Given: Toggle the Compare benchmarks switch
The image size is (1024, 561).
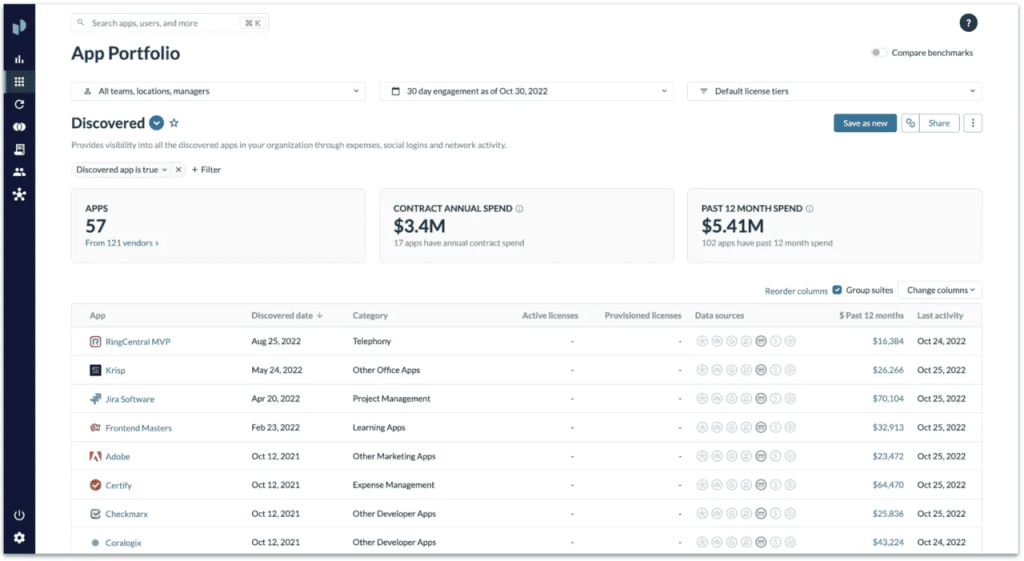Looking at the screenshot, I should click(x=878, y=53).
